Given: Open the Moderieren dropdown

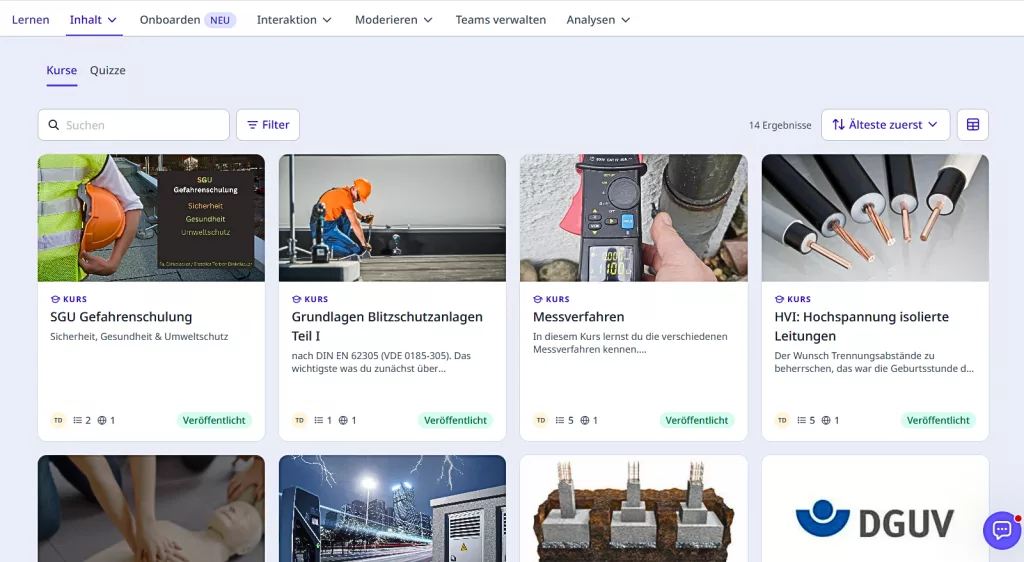Looking at the screenshot, I should [393, 20].
